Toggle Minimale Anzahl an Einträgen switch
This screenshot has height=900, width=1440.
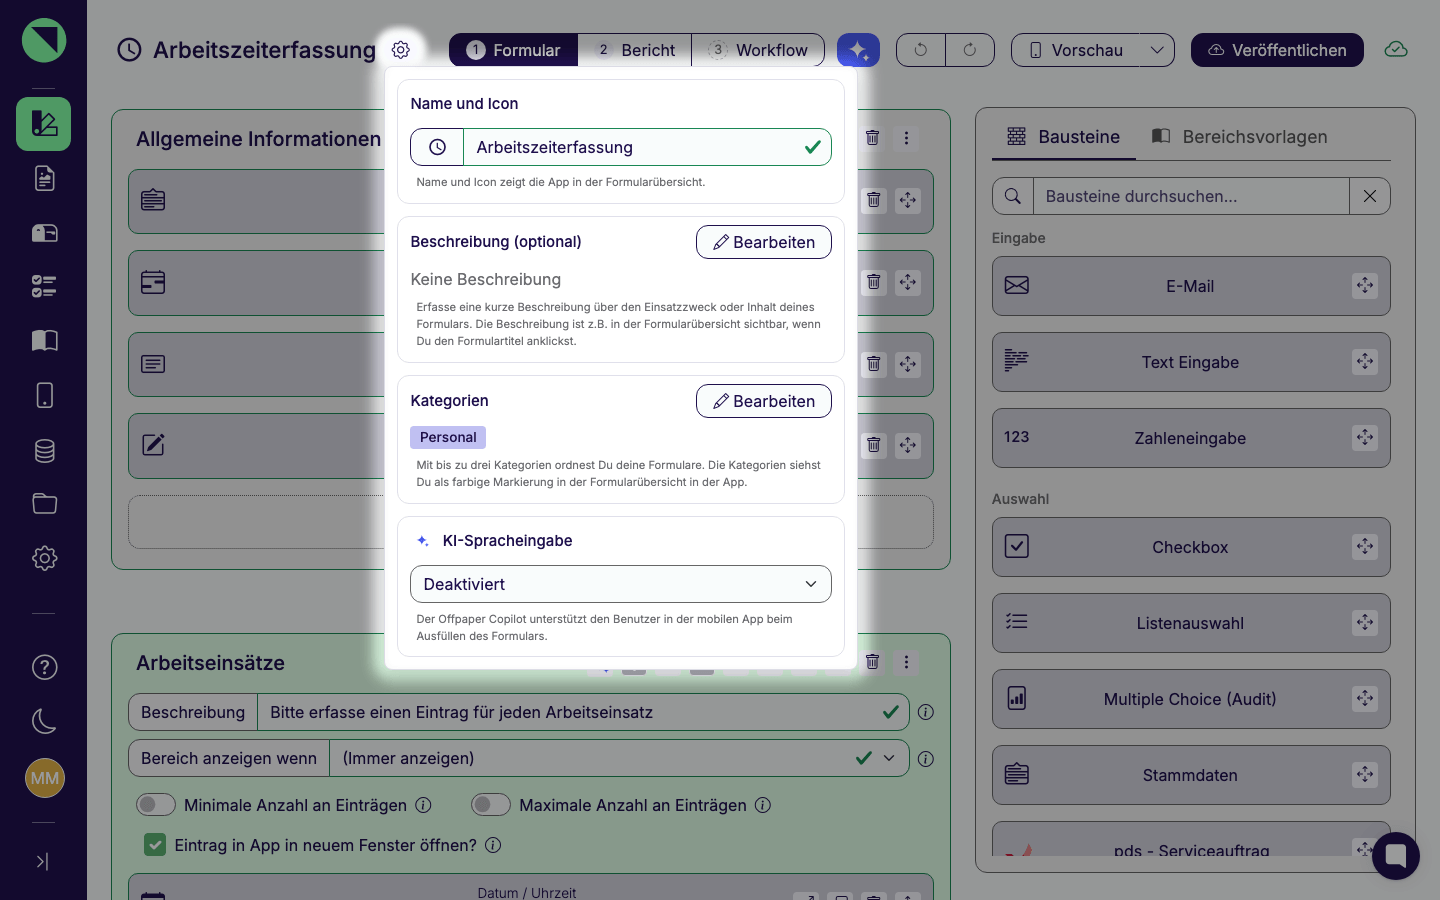(x=156, y=805)
